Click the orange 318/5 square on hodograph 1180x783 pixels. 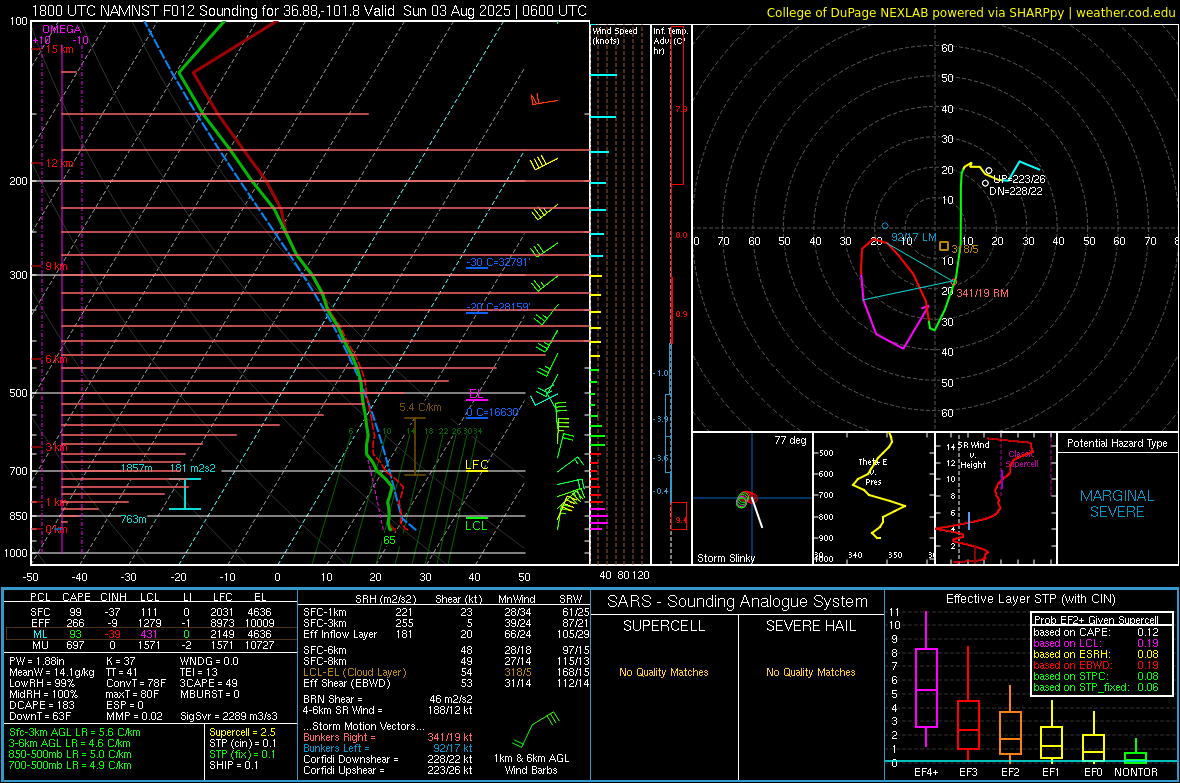[944, 246]
